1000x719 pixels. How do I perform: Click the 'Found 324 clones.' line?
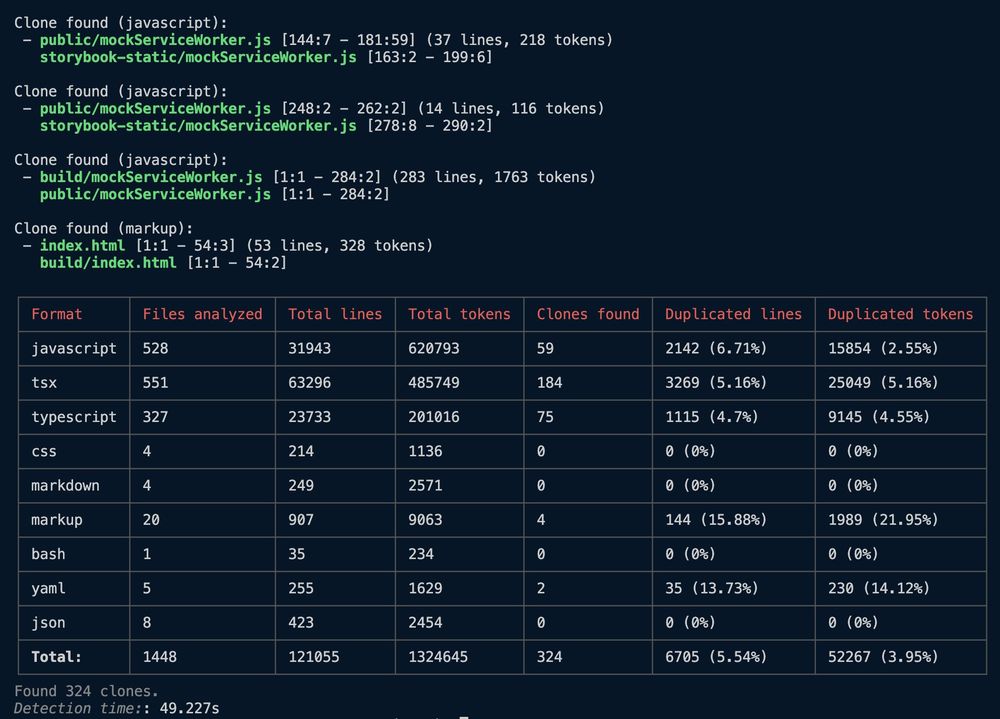click(86, 692)
